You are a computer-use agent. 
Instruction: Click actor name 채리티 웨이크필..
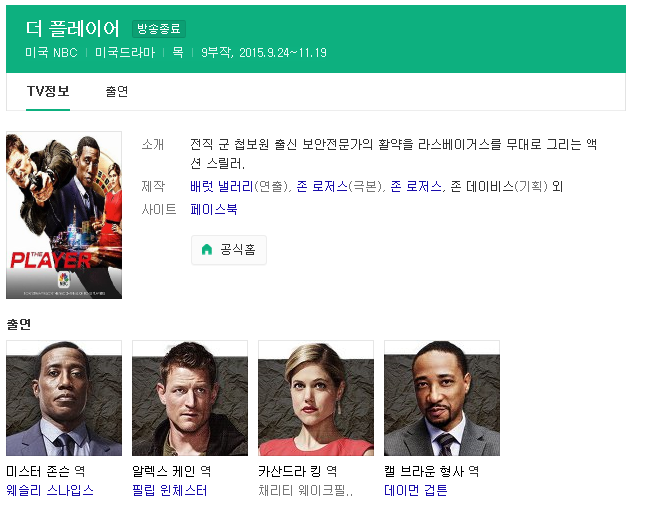coord(305,490)
